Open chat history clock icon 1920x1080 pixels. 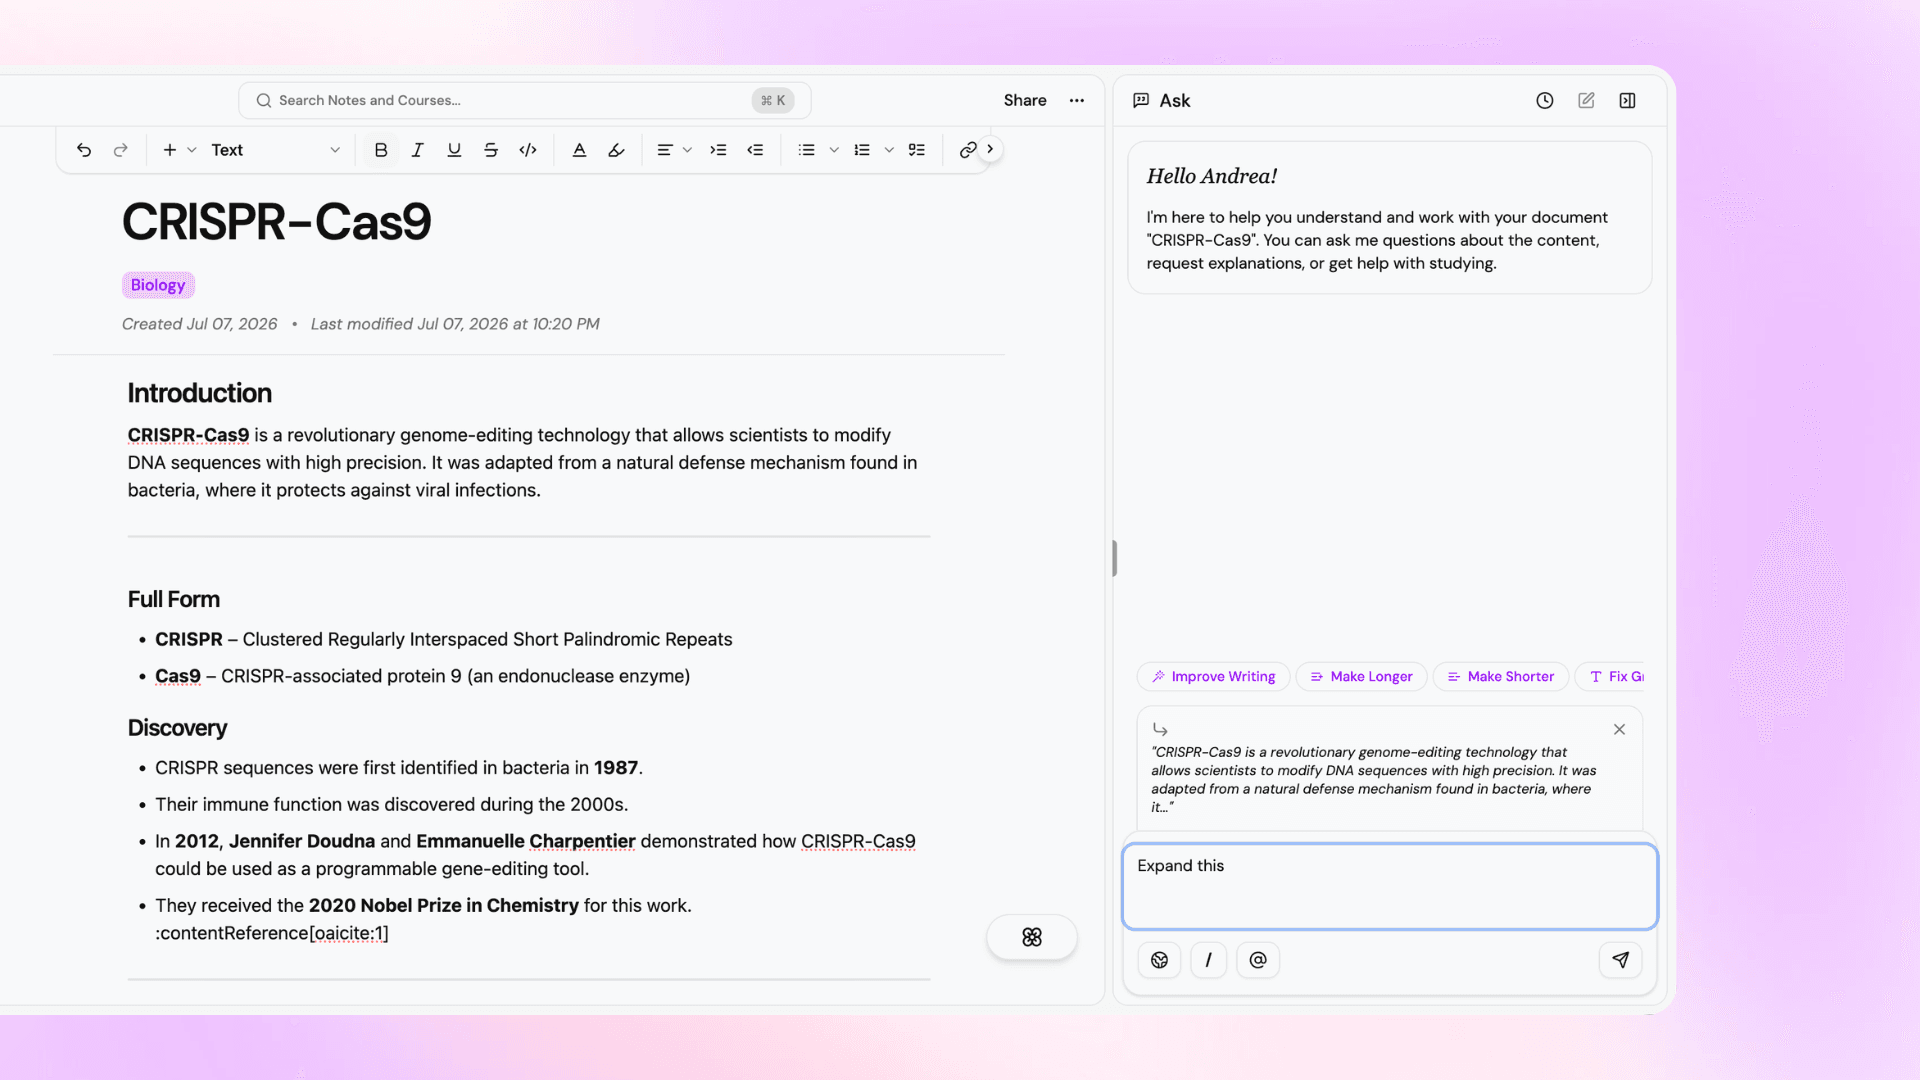click(1545, 100)
